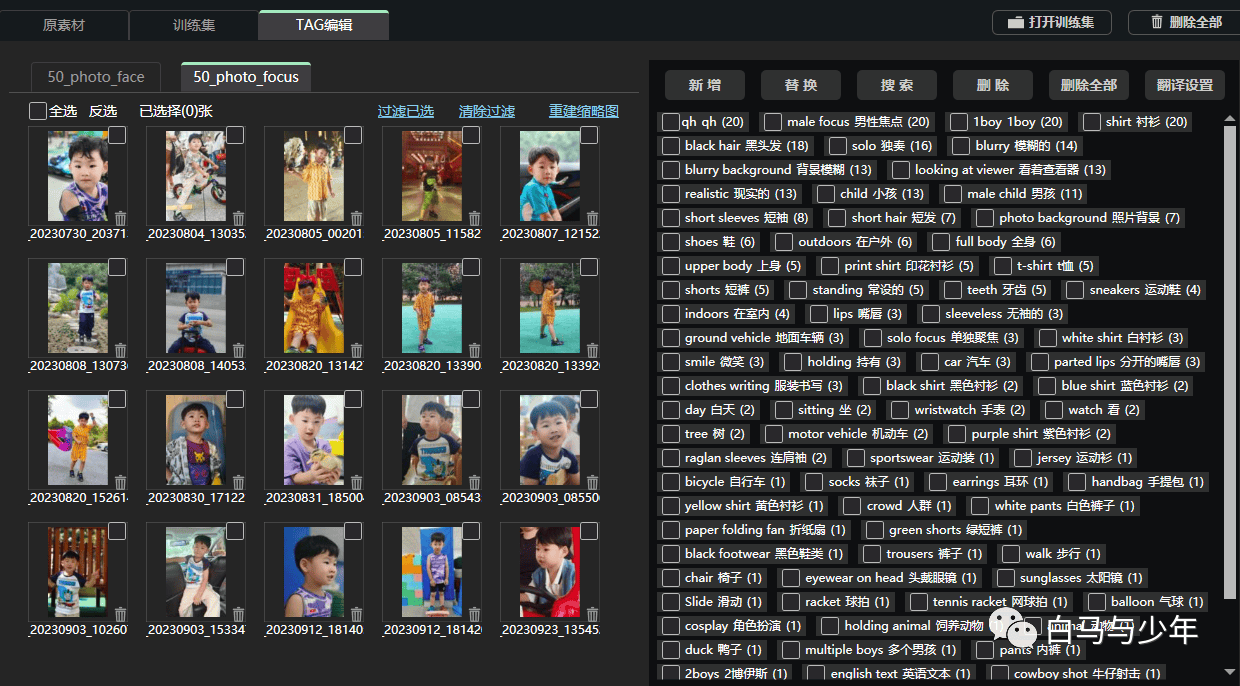Click trash icon for image 20230830_1712
This screenshot has height=686, width=1240.
click(x=238, y=482)
